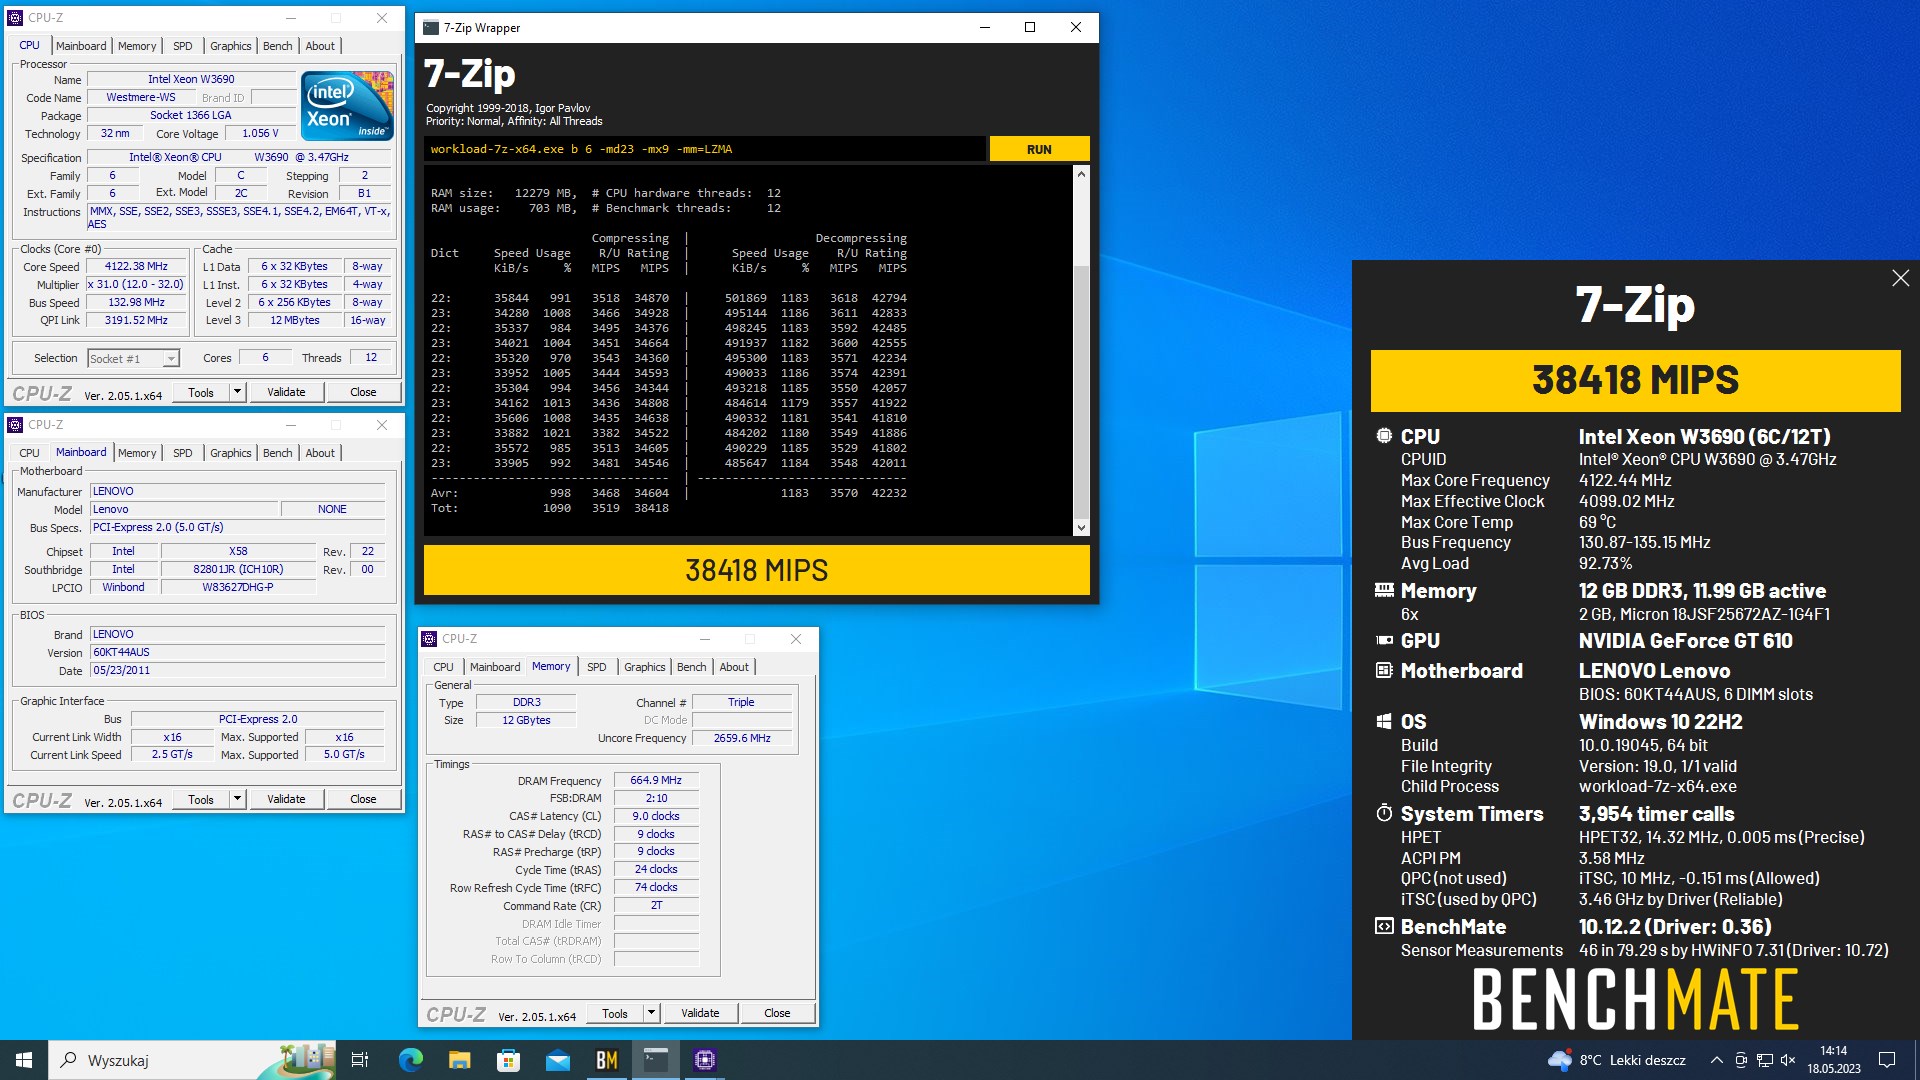The width and height of the screenshot is (1920, 1080).
Task: Switch to Mainboard tab in top CPU-Z window
Action: pos(81,46)
